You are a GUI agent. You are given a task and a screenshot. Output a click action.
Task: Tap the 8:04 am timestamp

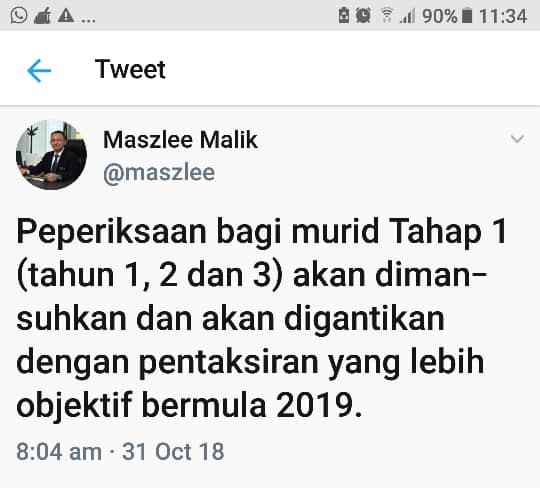(x=59, y=451)
